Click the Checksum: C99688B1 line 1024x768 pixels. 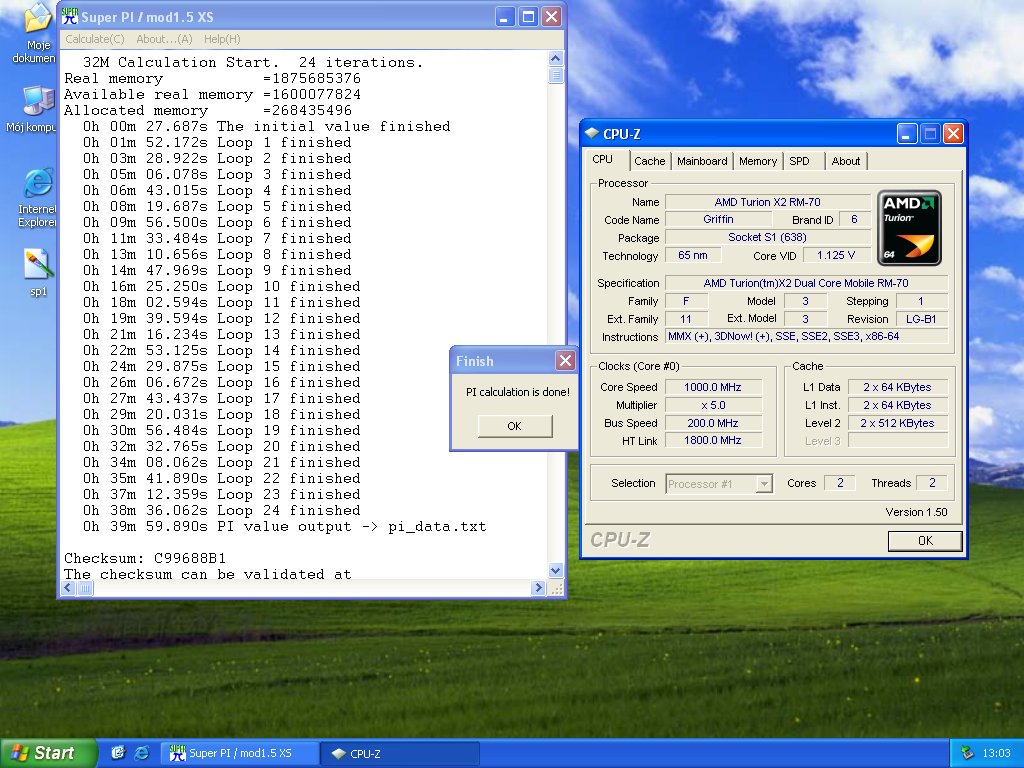coord(145,558)
